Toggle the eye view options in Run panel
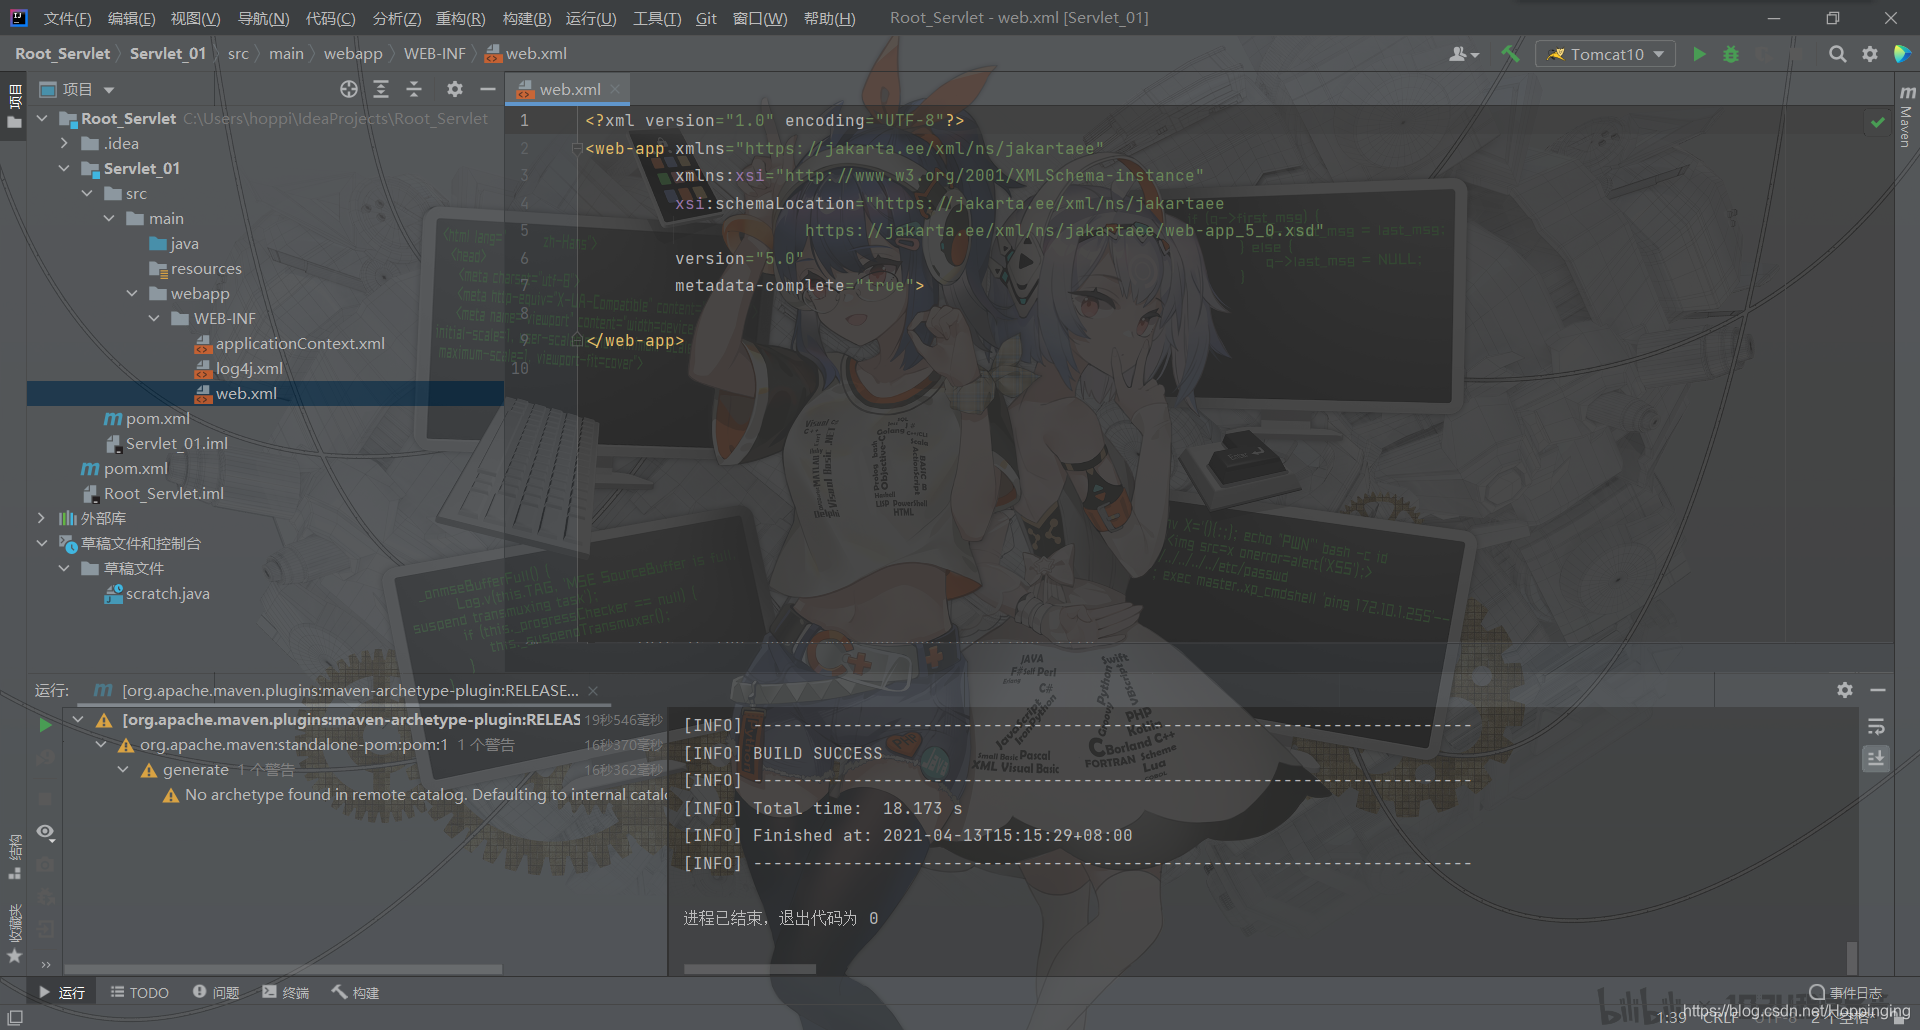The width and height of the screenshot is (1920, 1030). pyautogui.click(x=45, y=832)
